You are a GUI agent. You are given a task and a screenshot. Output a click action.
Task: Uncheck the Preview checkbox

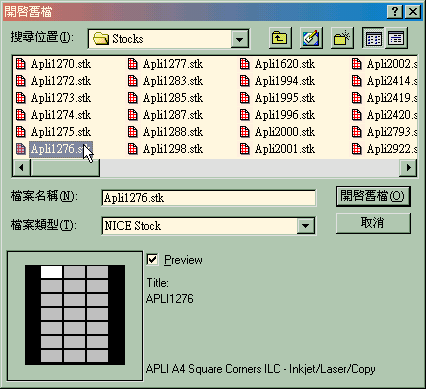point(152,259)
